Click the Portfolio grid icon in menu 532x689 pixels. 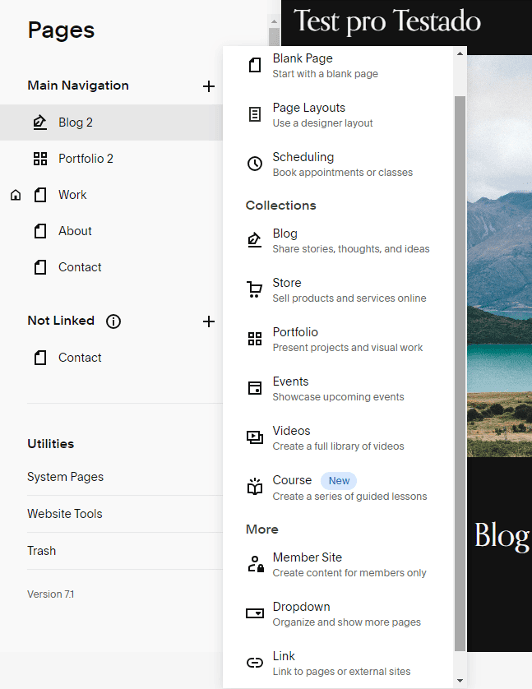tap(255, 339)
